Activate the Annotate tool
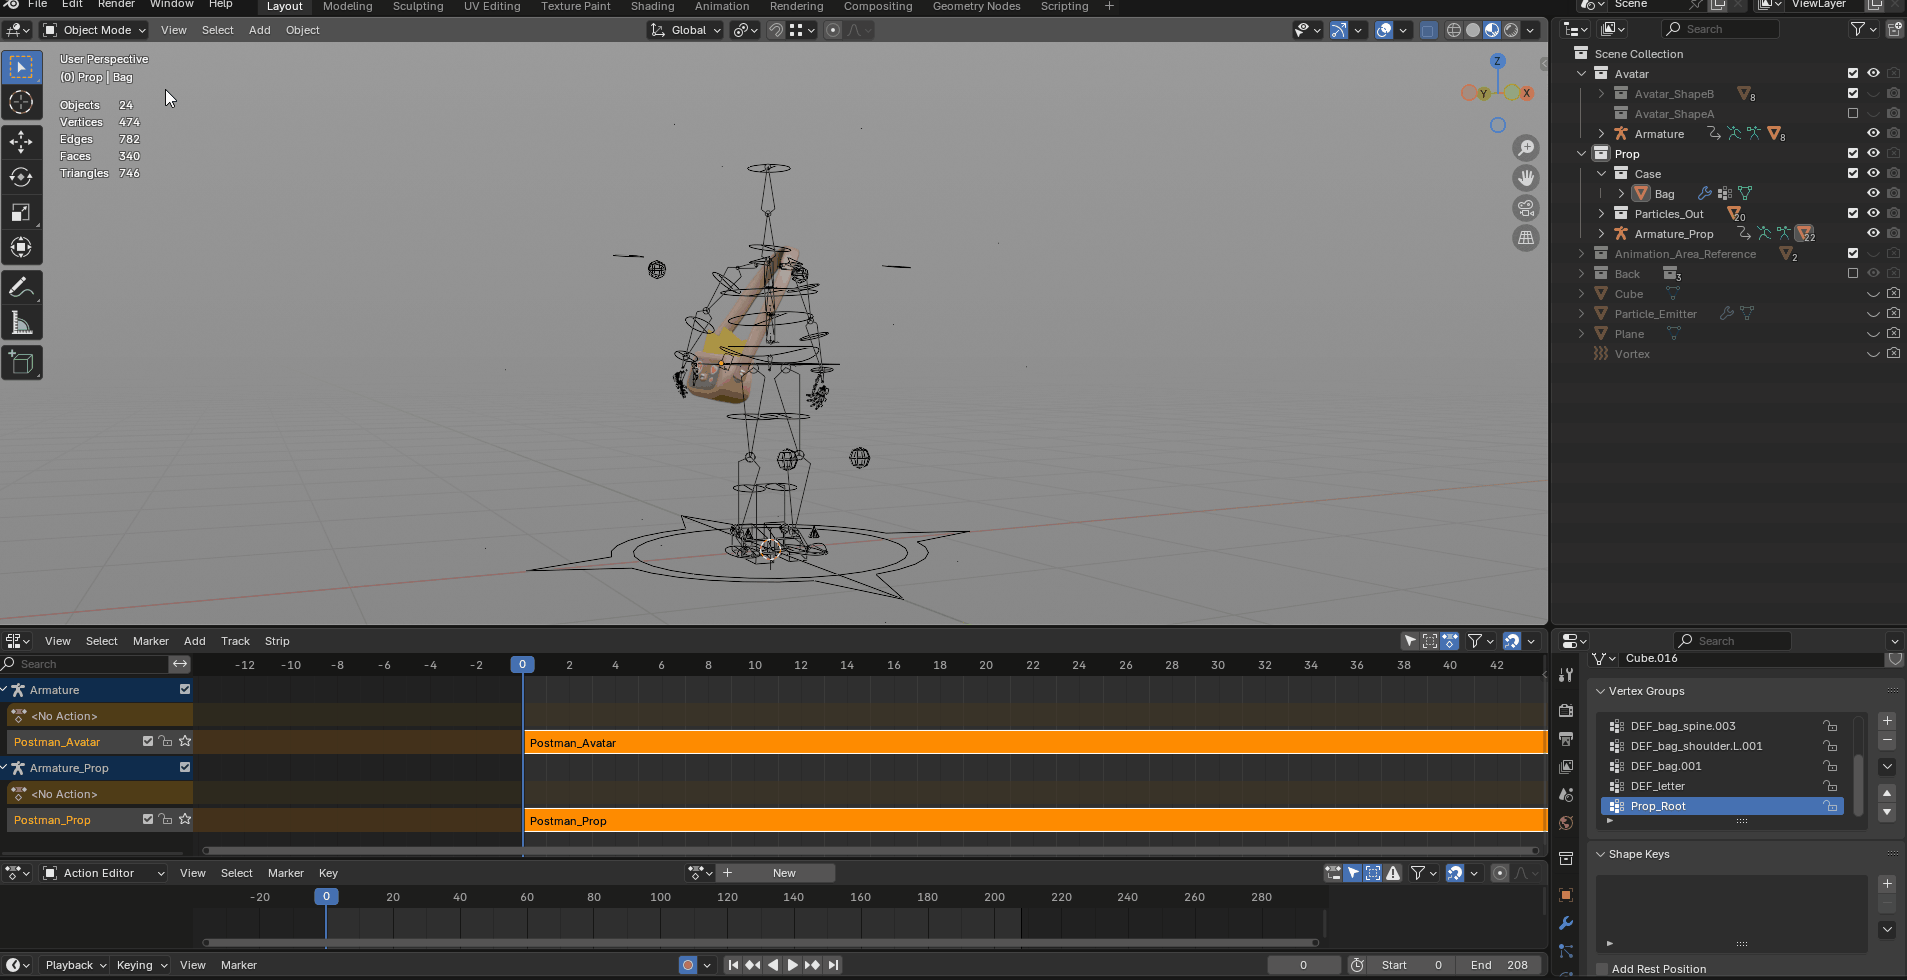This screenshot has width=1907, height=980. pyautogui.click(x=21, y=287)
